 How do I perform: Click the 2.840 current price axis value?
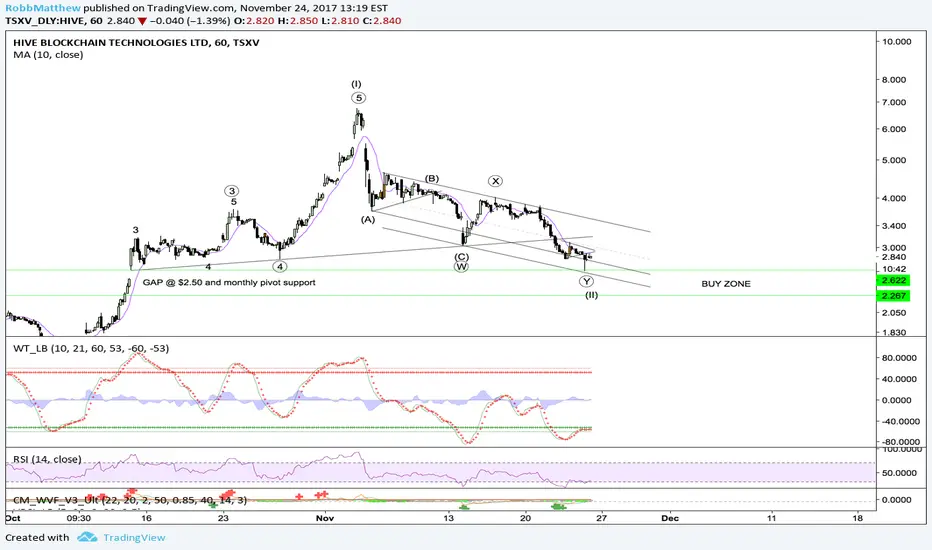click(894, 257)
